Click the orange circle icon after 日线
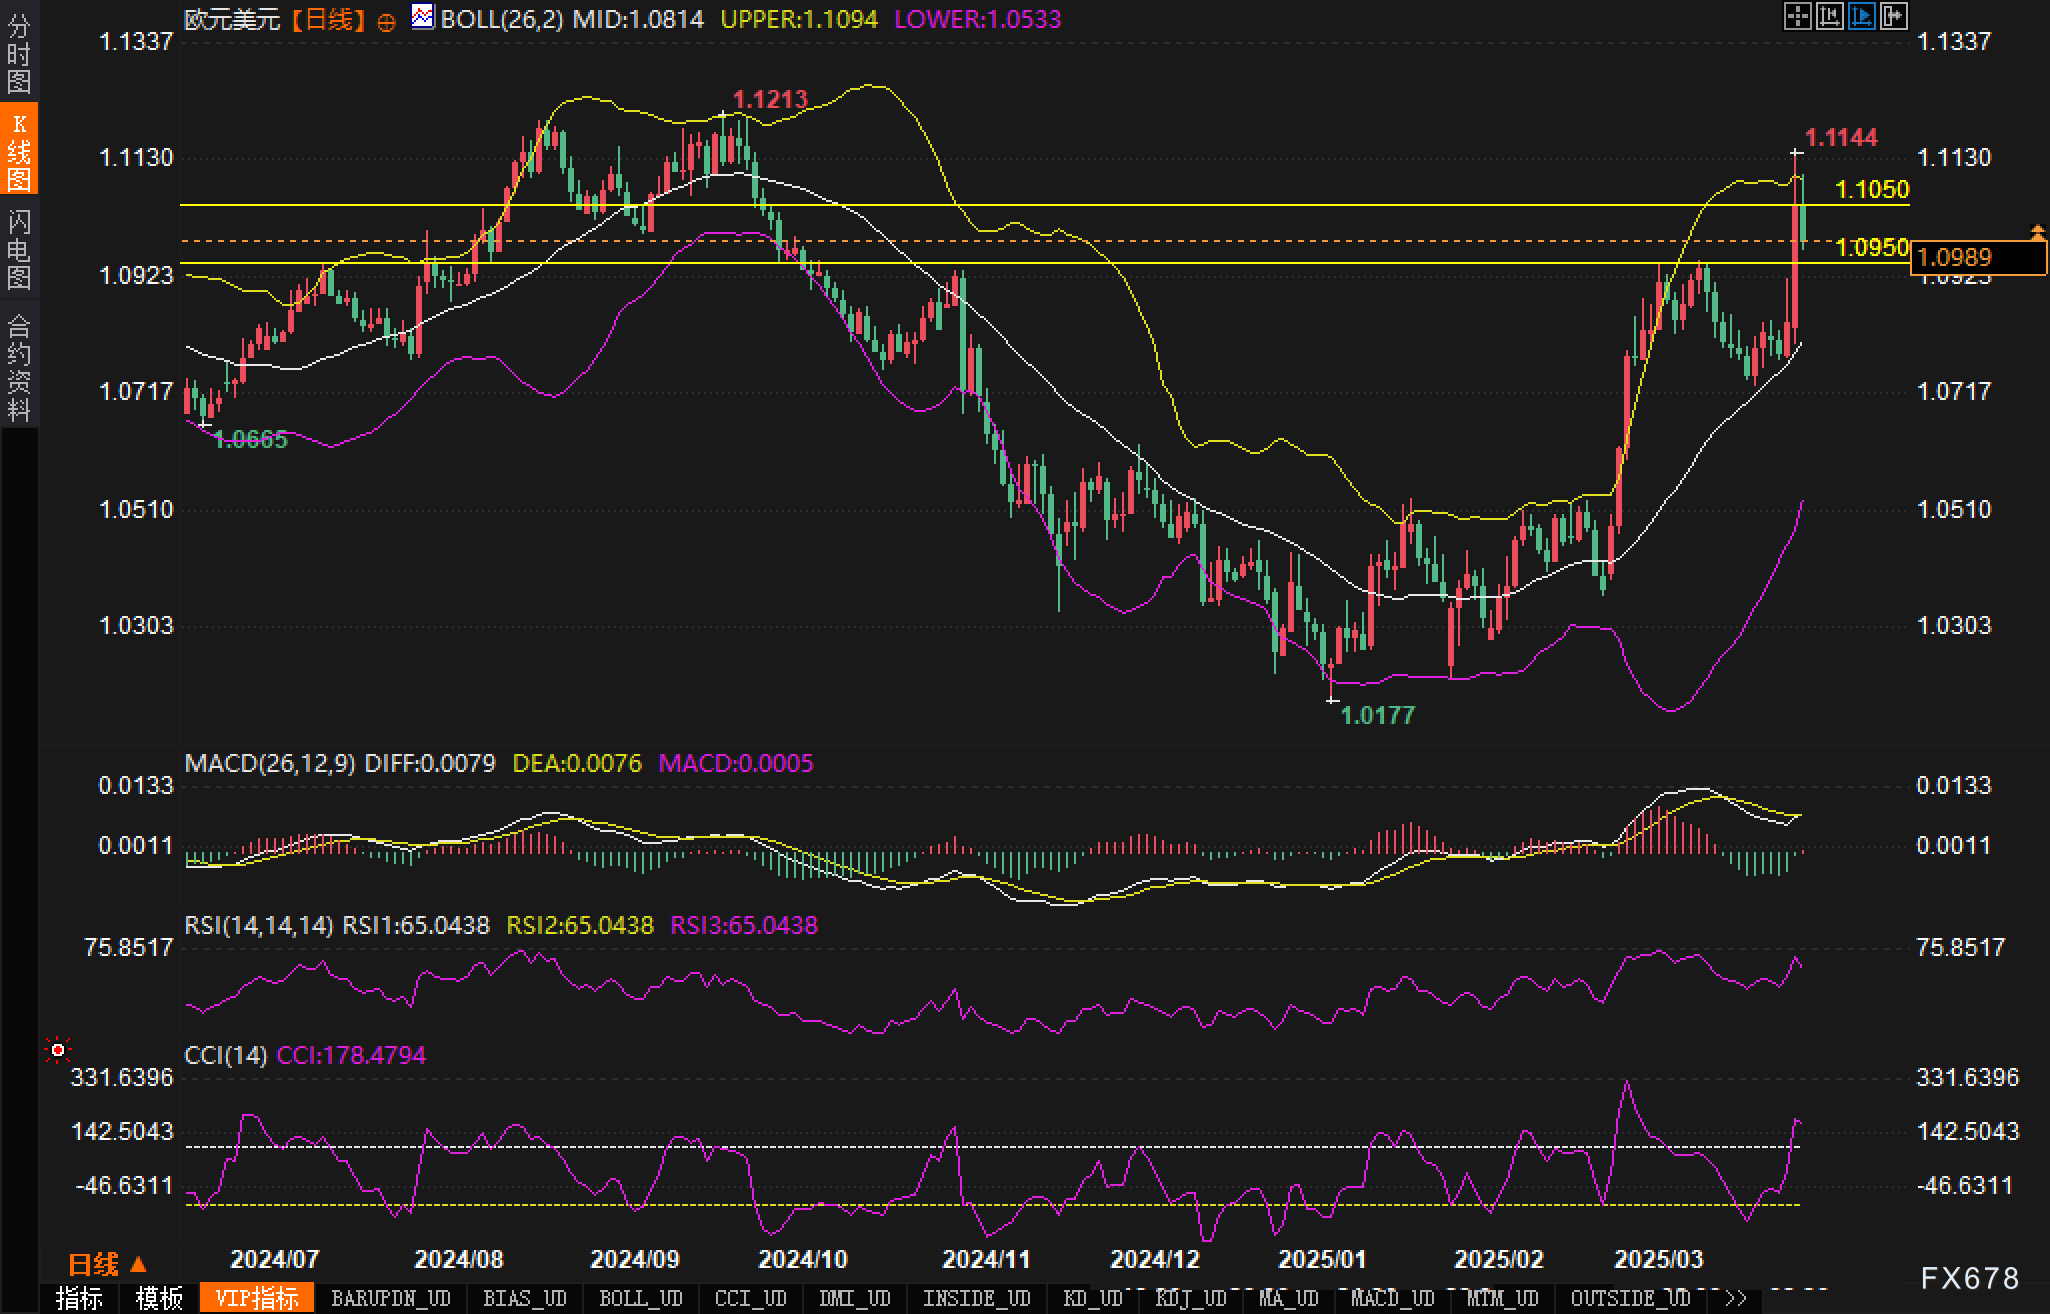The width and height of the screenshot is (2050, 1314). coord(386,22)
